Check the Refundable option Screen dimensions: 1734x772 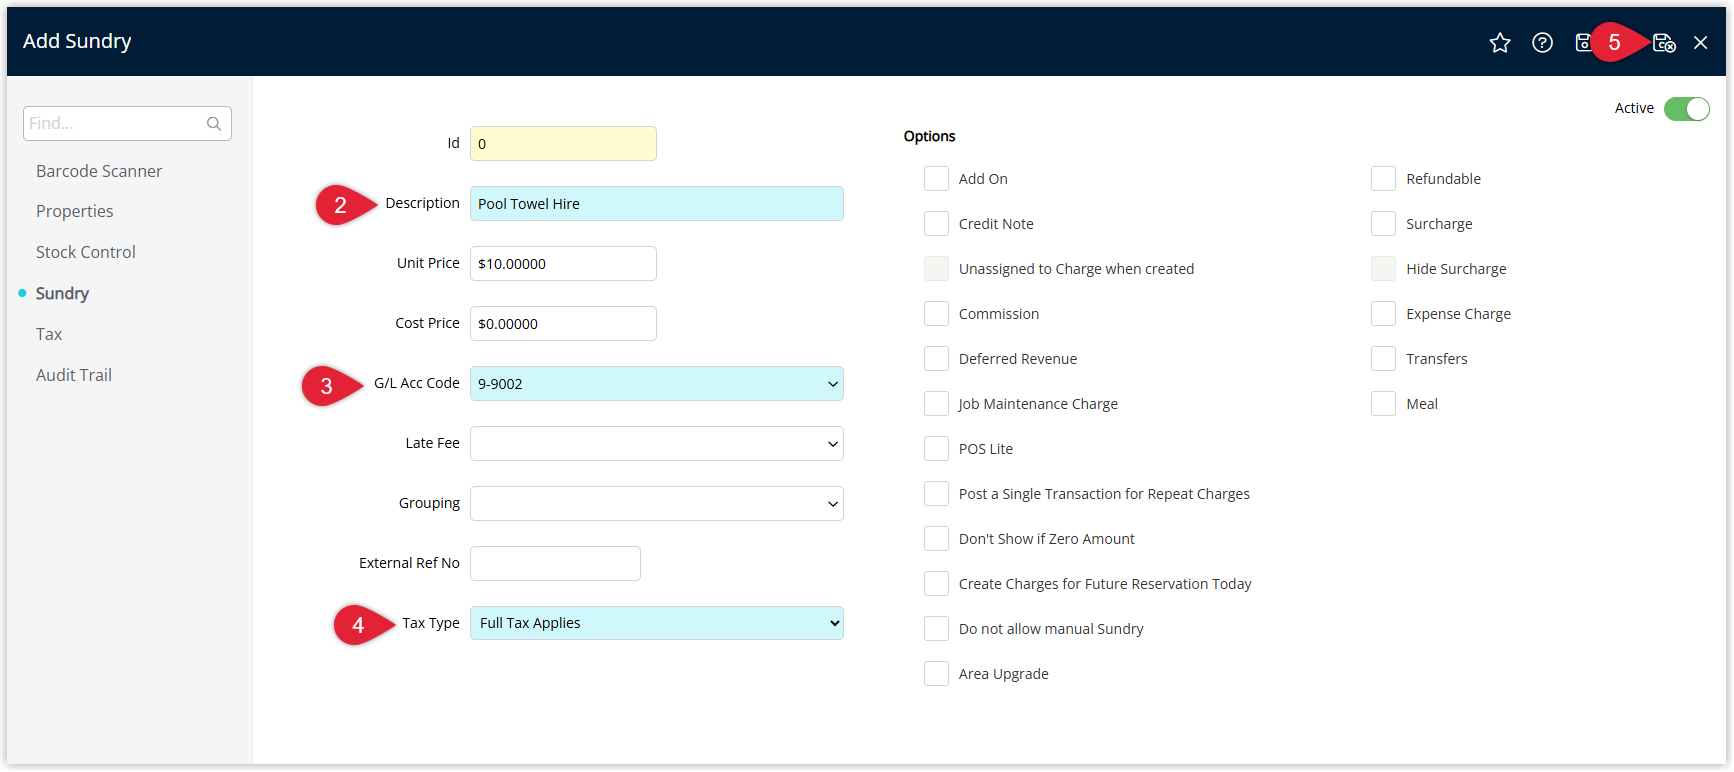[x=1384, y=179]
